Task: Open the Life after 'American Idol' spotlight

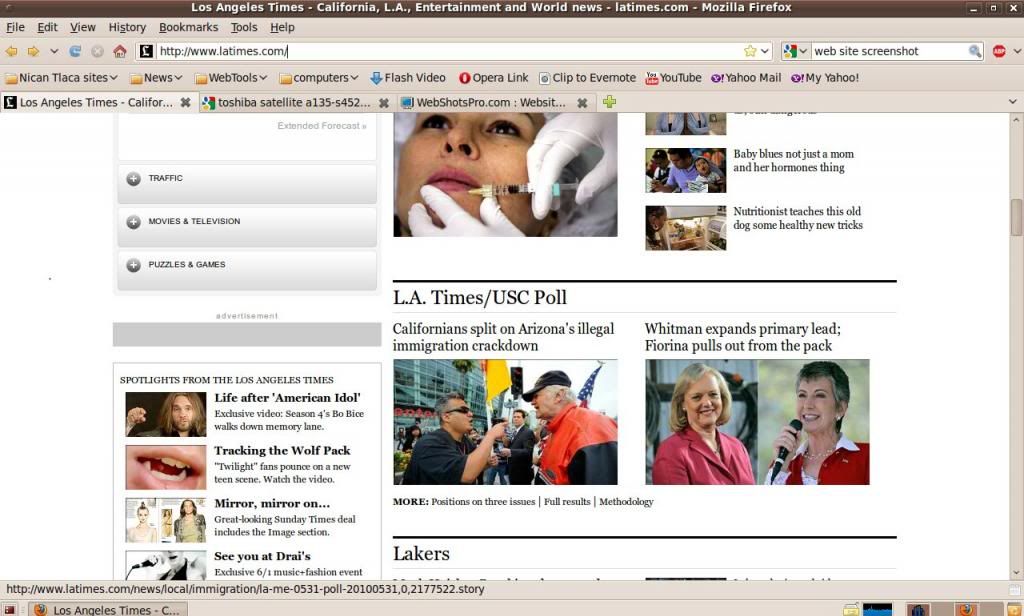Action: (287, 398)
